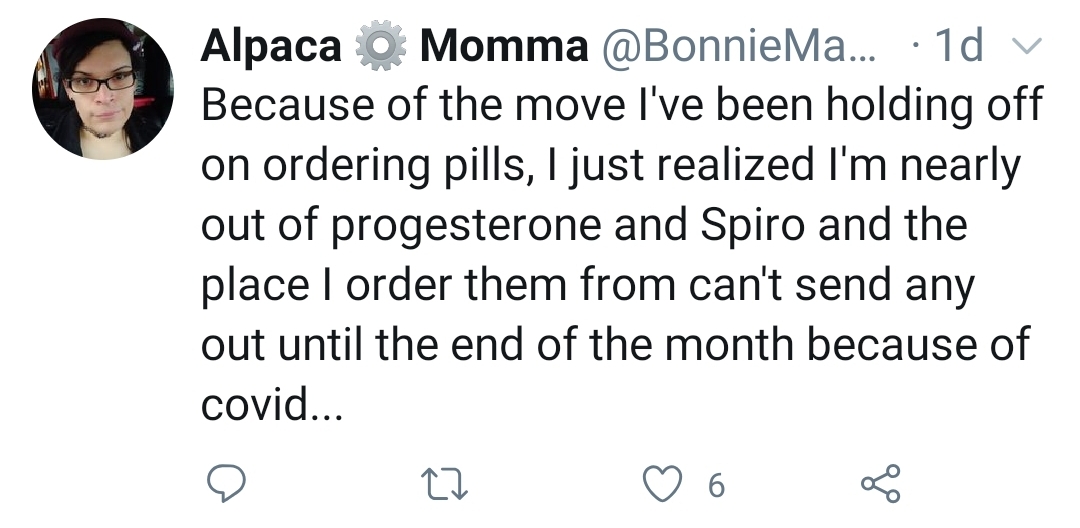Click the gear emoji in the name
Screen dimensions: 1080x528
point(381,47)
